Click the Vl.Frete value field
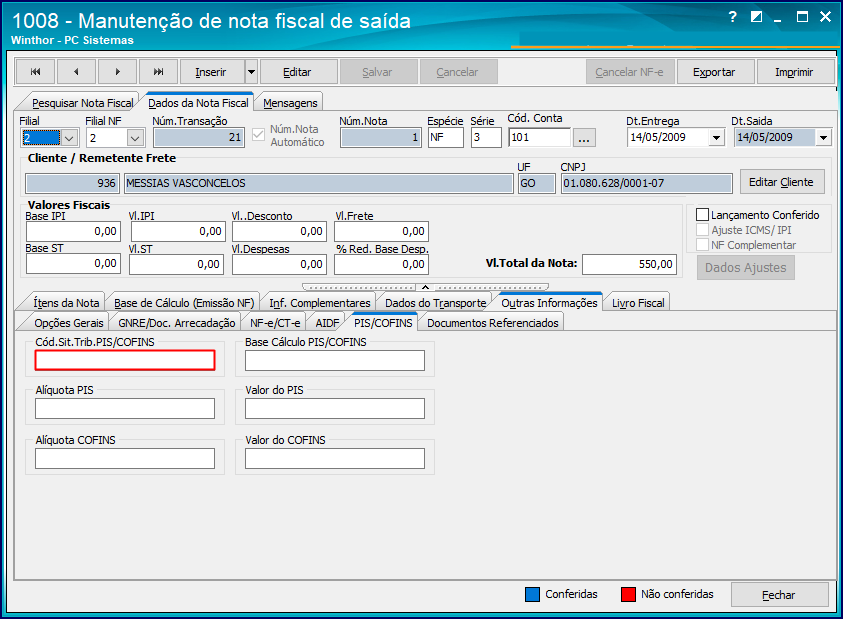This screenshot has height=619, width=843. click(381, 231)
